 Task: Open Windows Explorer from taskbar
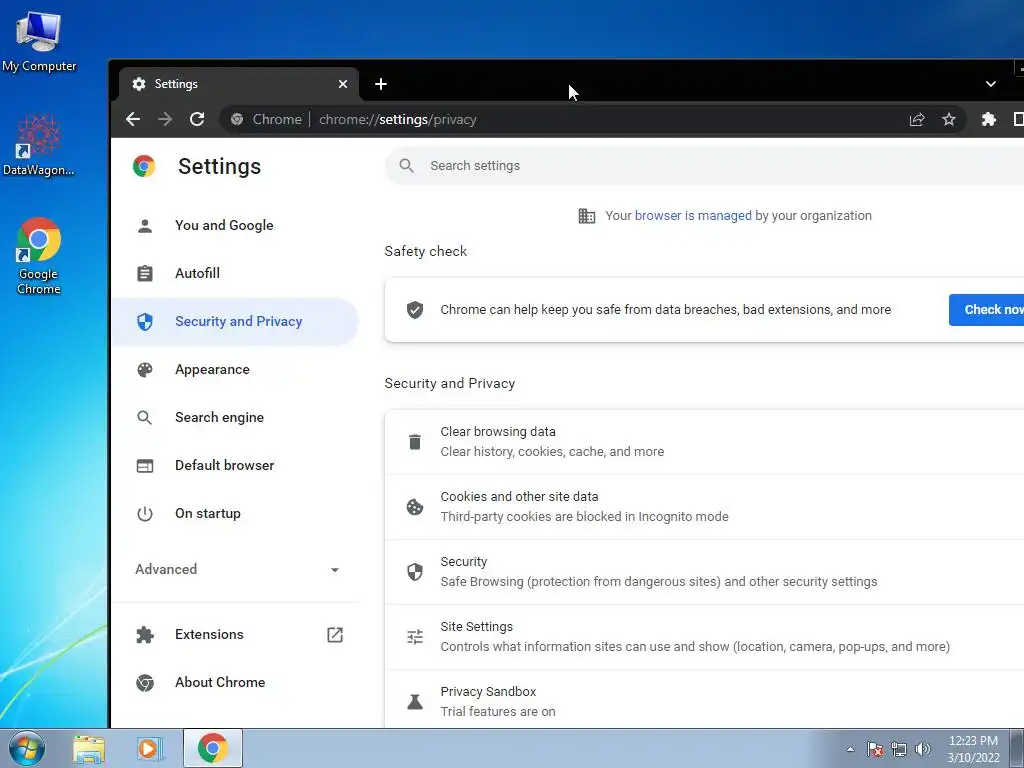click(x=89, y=749)
